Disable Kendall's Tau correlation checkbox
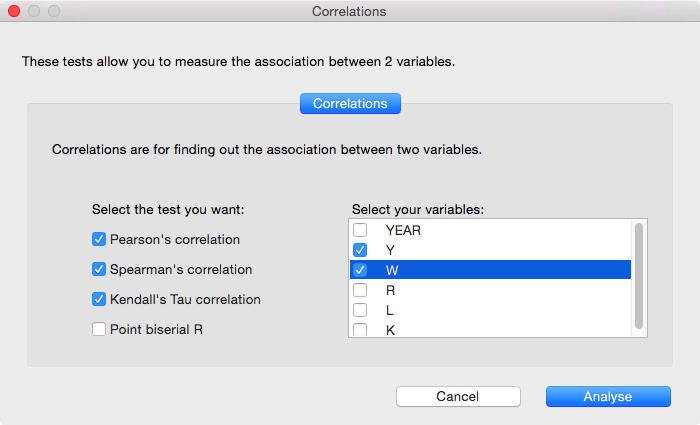The height and width of the screenshot is (425, 700). 99,299
